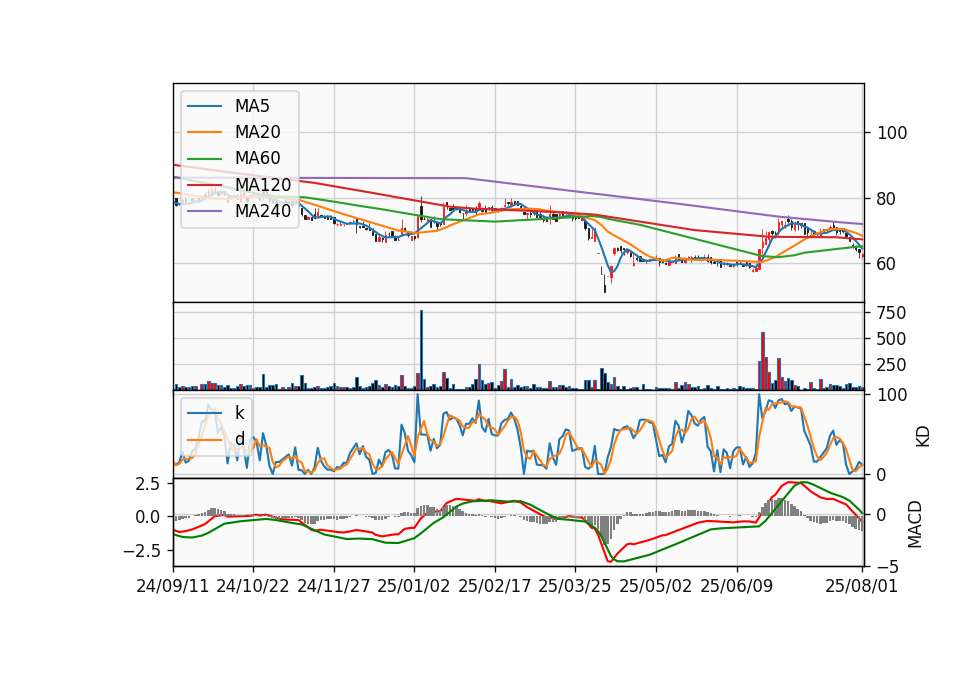Click the 'd' legend label in KD panel

tap(240, 439)
